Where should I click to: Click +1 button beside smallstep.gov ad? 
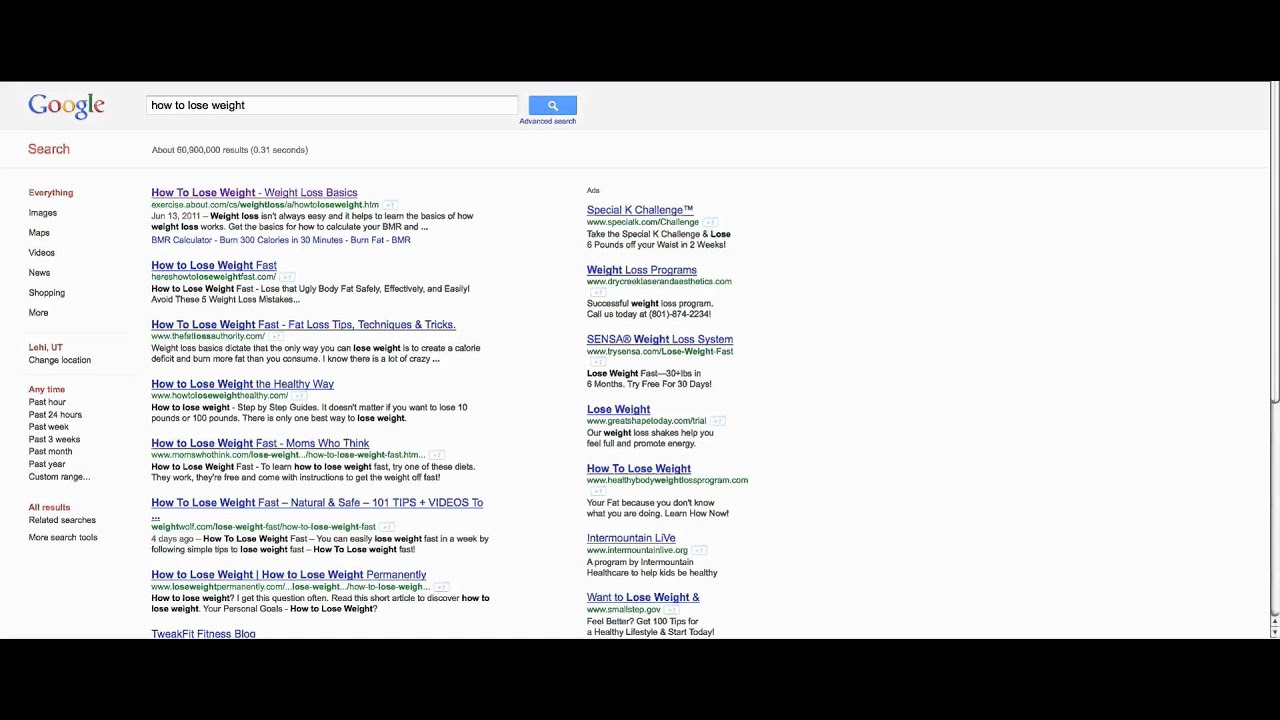click(670, 609)
